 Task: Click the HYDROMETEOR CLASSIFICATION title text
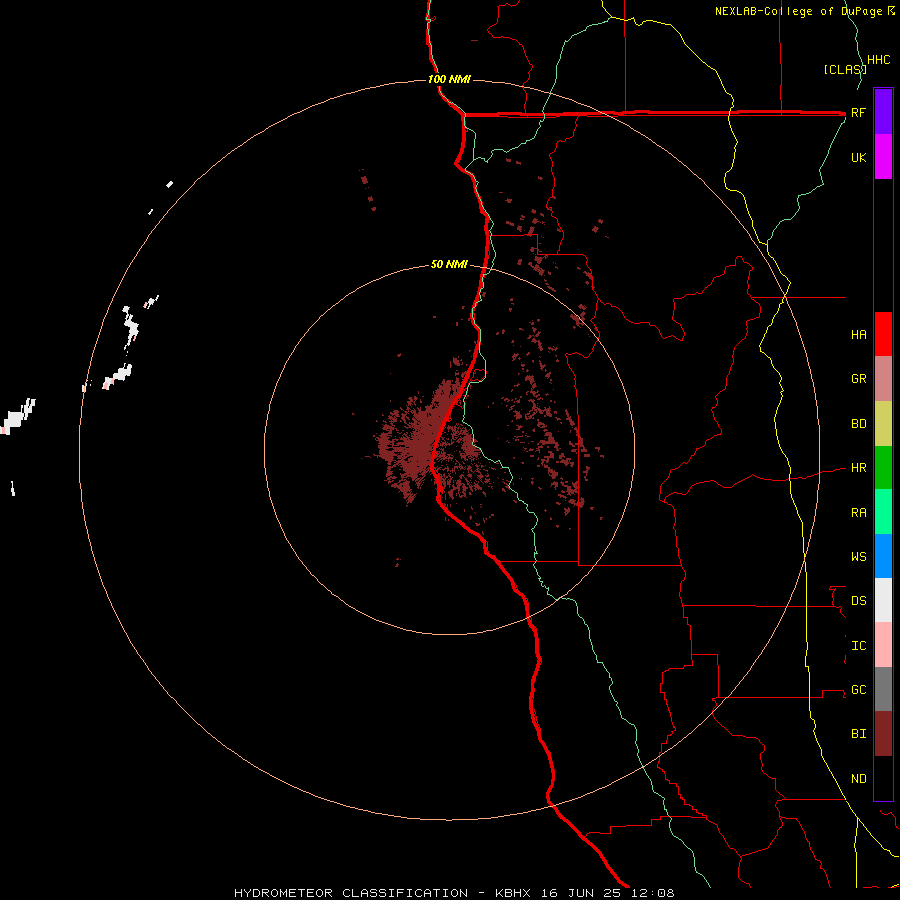[x=351, y=893]
